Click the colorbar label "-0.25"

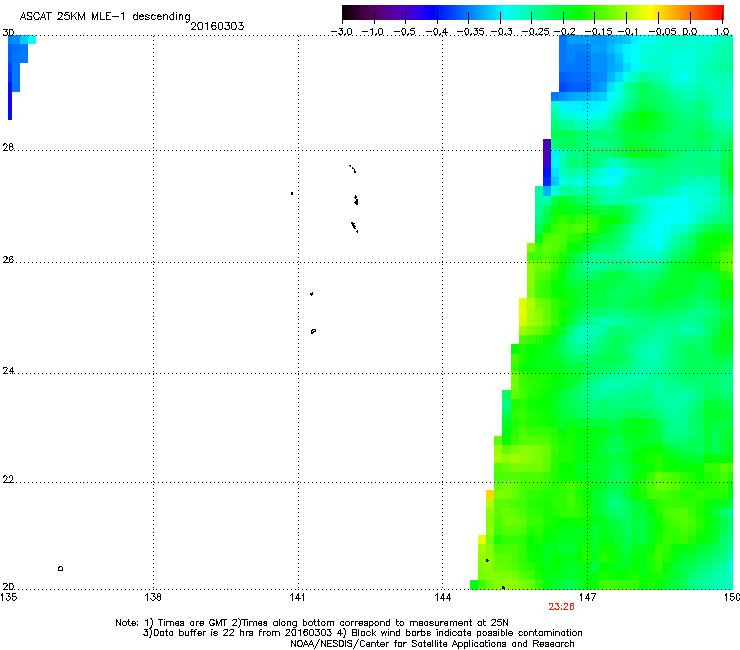[x=536, y=32]
